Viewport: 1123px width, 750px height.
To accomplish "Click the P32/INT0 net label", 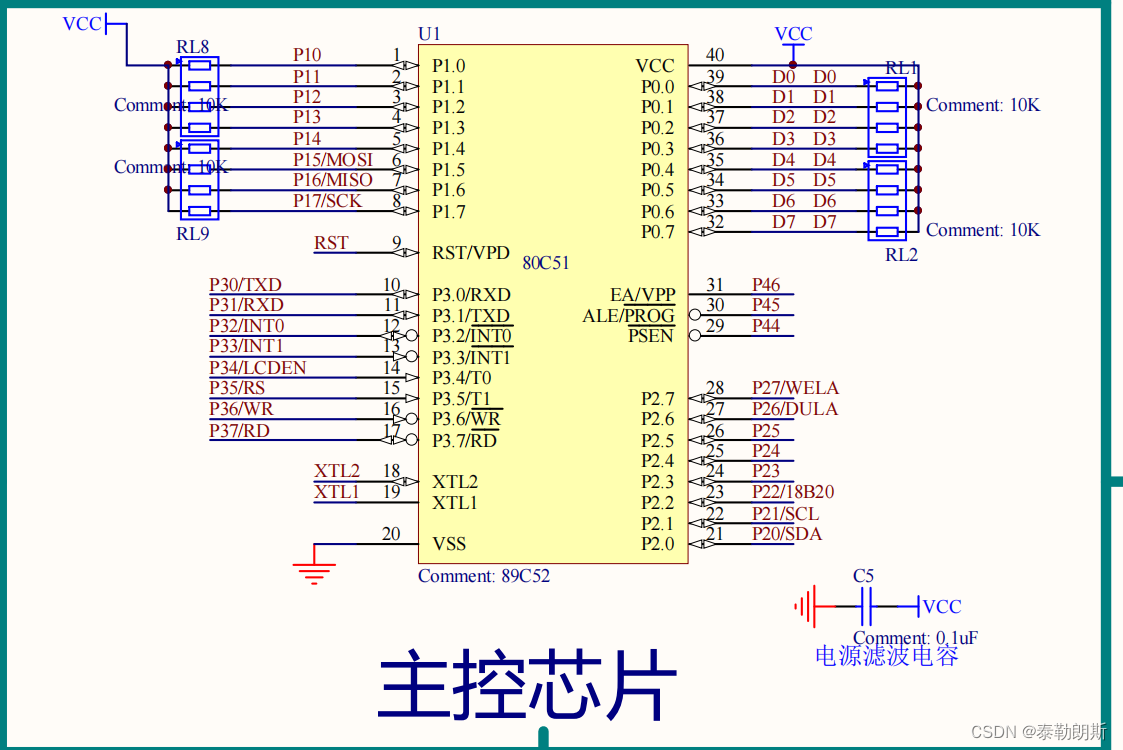I will pos(246,326).
